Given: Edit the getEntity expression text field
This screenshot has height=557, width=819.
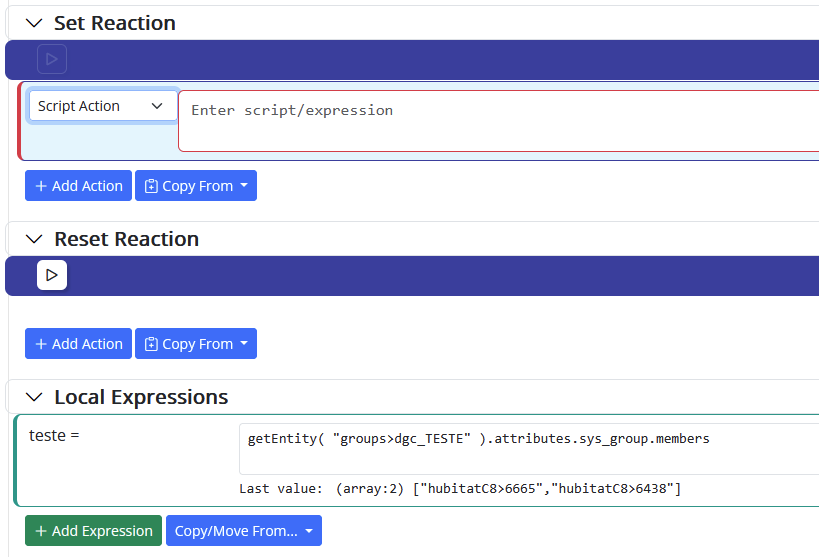Looking at the screenshot, I should click(x=529, y=449).
